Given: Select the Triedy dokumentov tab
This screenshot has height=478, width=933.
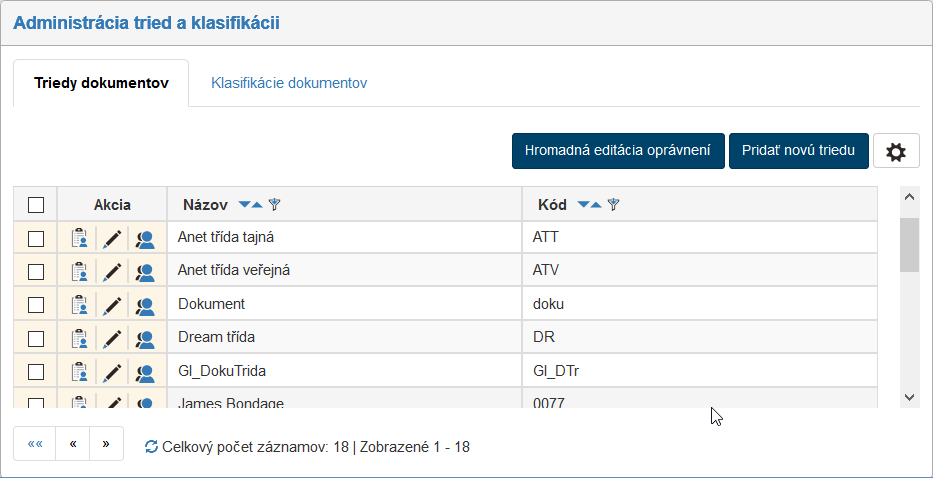Looking at the screenshot, I should pos(100,83).
